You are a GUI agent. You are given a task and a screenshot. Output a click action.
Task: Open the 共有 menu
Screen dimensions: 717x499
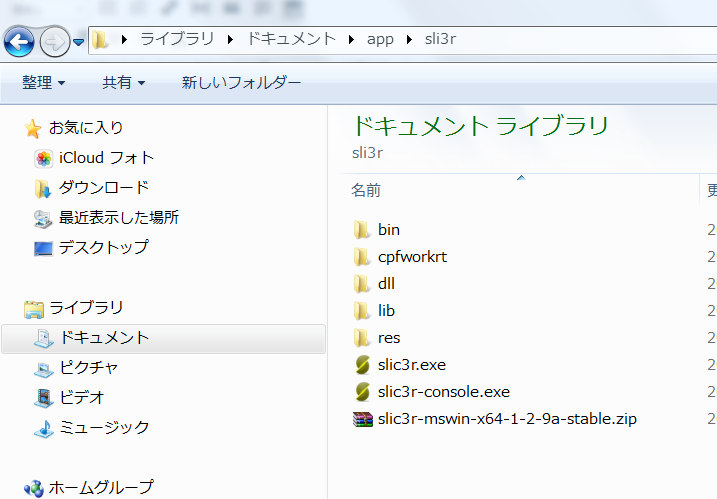coord(123,83)
